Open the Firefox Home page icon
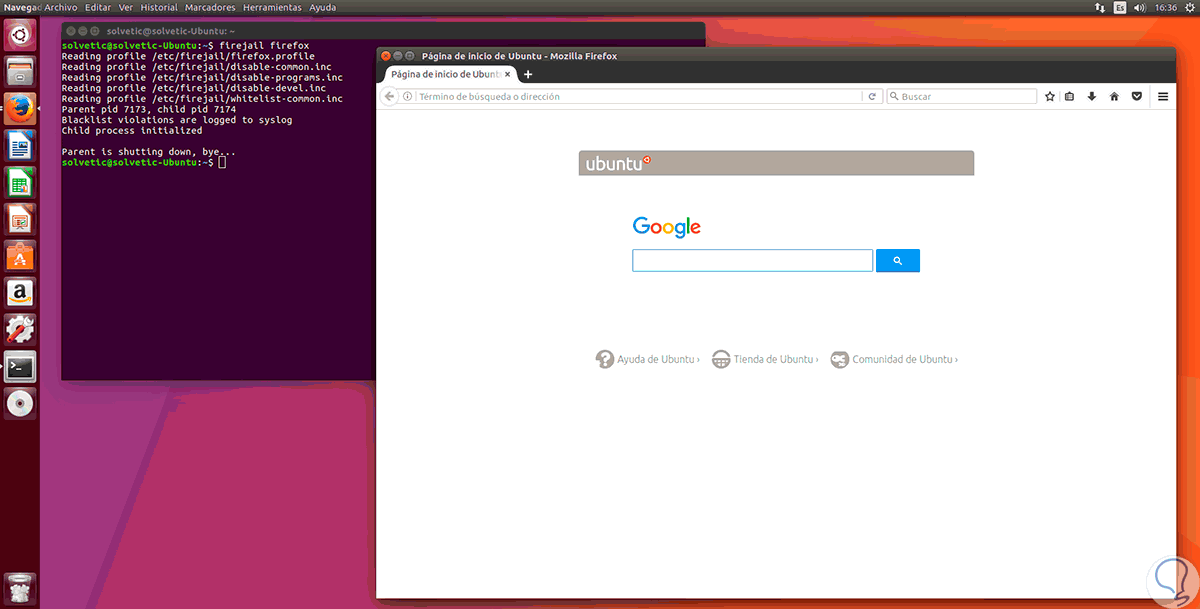The width and height of the screenshot is (1200, 609). [1114, 96]
